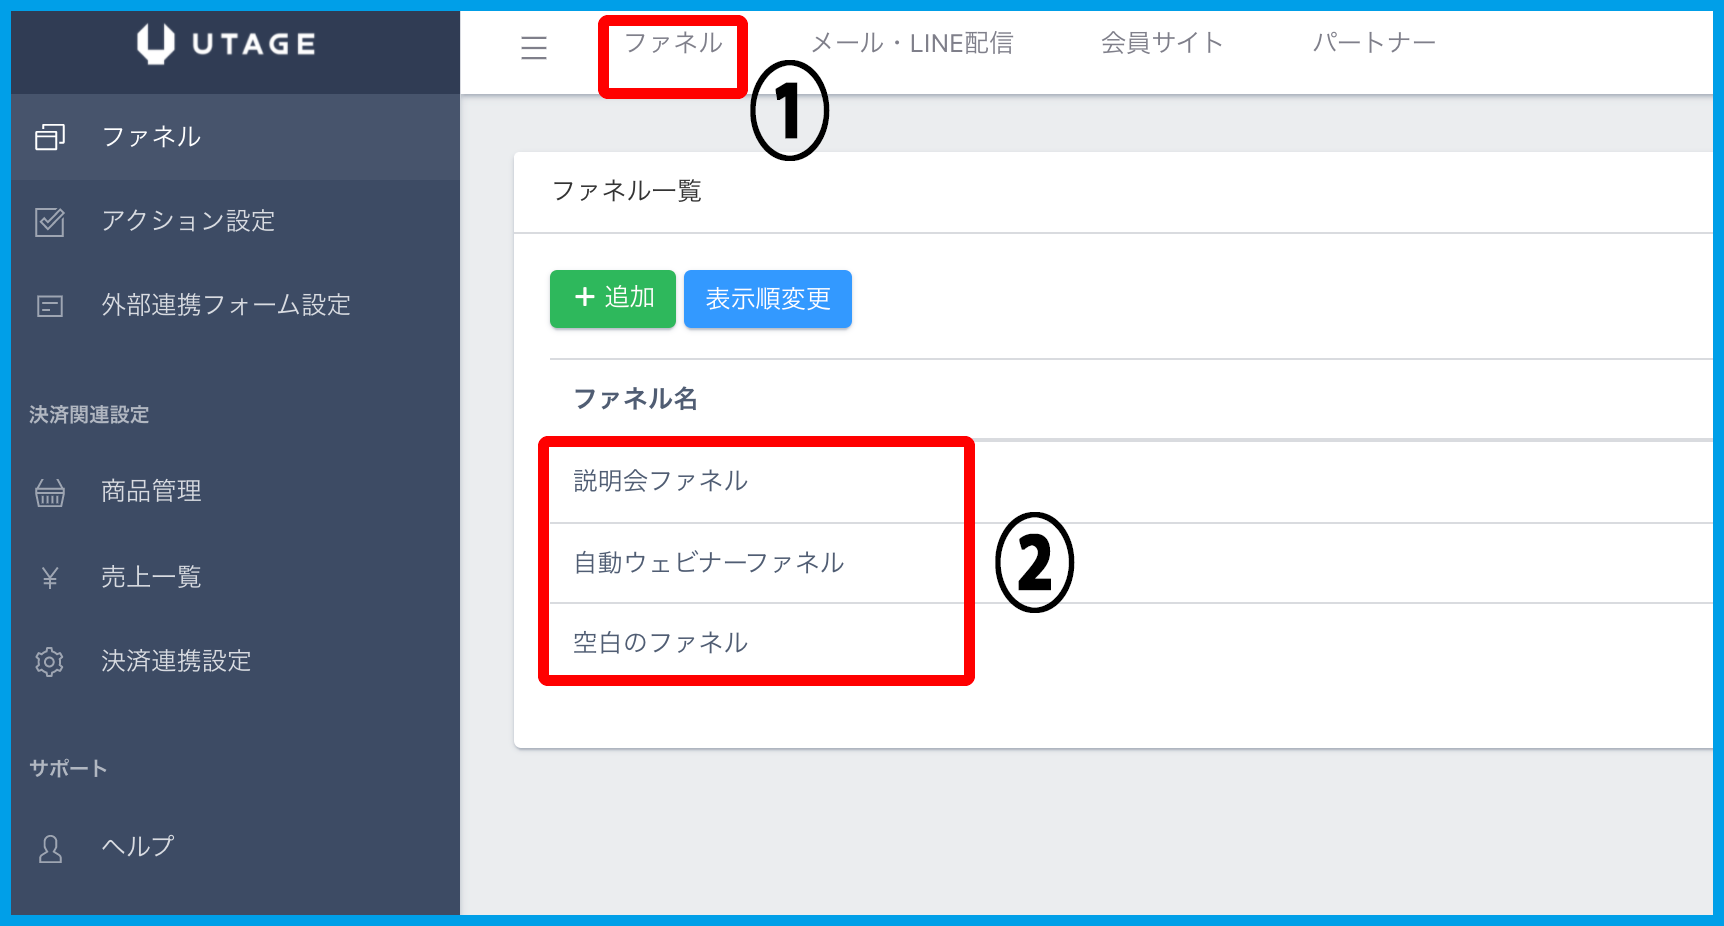Screen dimensions: 1724x926
Task: Switch to メール・LINE配信 tab
Action: point(911,43)
